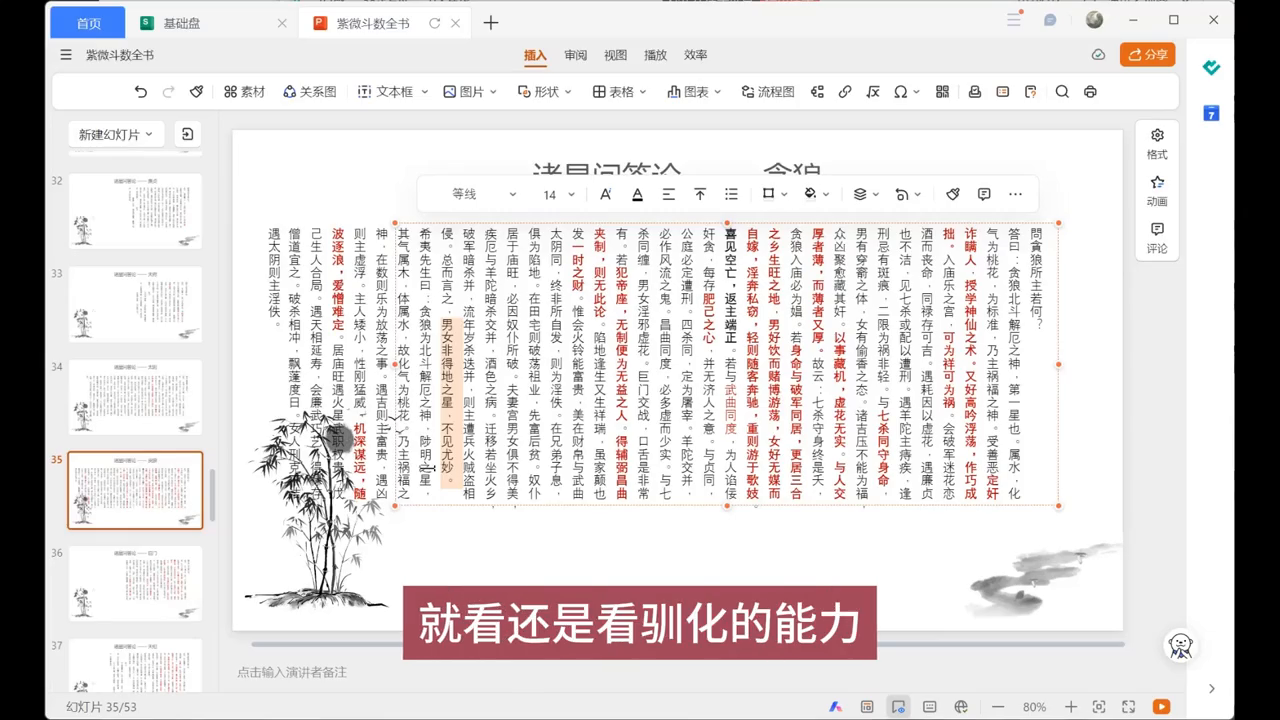Click the orange 分享 share button
1280x720 pixels.
(1148, 55)
